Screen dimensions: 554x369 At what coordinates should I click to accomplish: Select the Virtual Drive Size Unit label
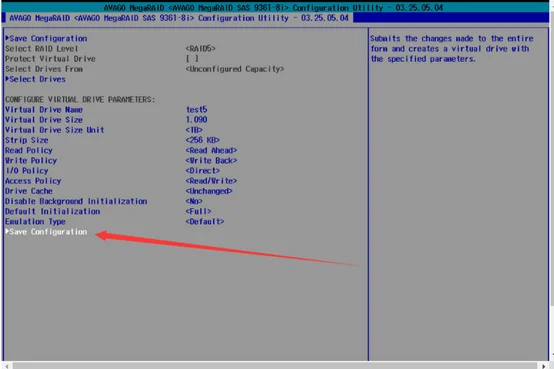tap(55, 130)
